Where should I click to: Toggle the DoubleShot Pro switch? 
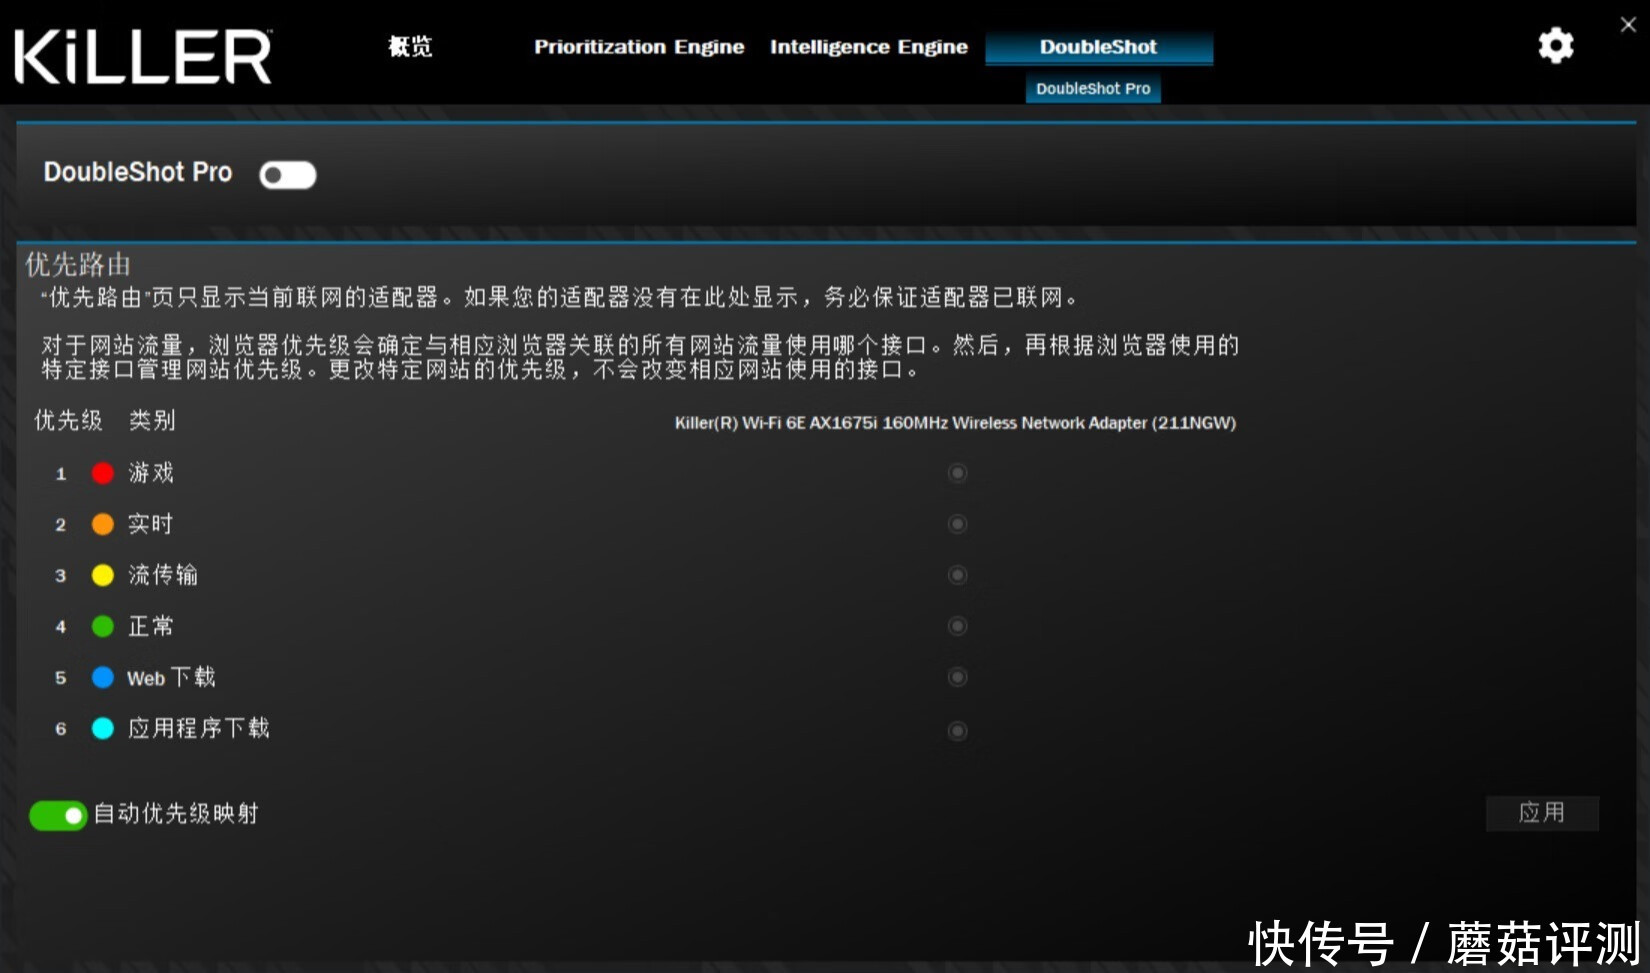[x=288, y=175]
